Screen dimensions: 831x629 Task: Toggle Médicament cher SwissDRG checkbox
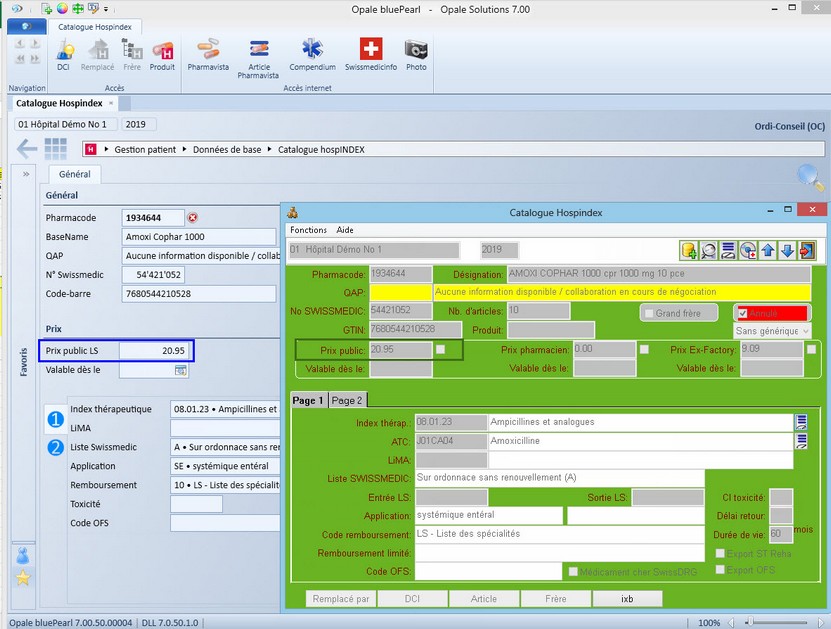[x=573, y=572]
